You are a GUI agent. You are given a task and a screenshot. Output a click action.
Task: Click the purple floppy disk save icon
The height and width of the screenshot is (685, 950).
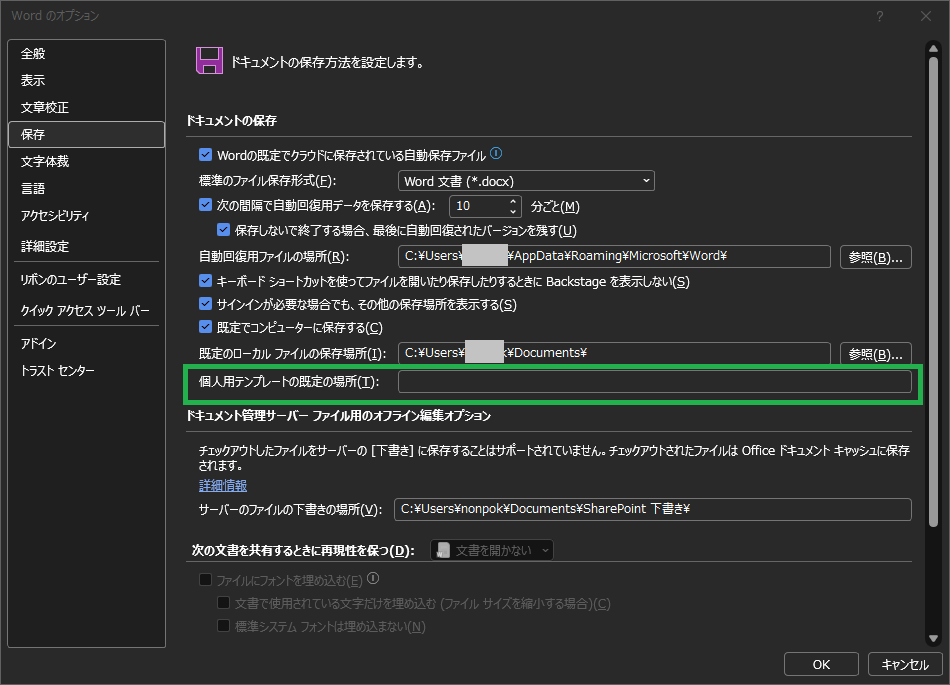[209, 61]
